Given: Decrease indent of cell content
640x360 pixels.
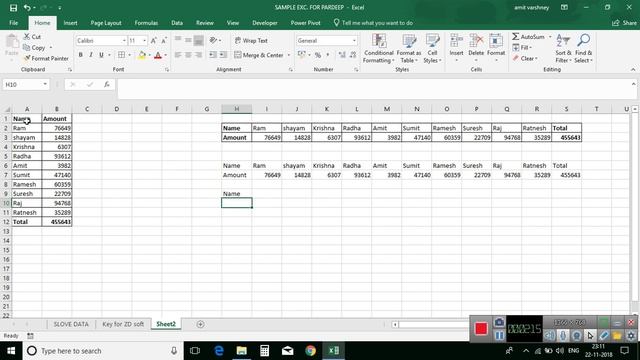Looking at the screenshot, I should [213, 55].
